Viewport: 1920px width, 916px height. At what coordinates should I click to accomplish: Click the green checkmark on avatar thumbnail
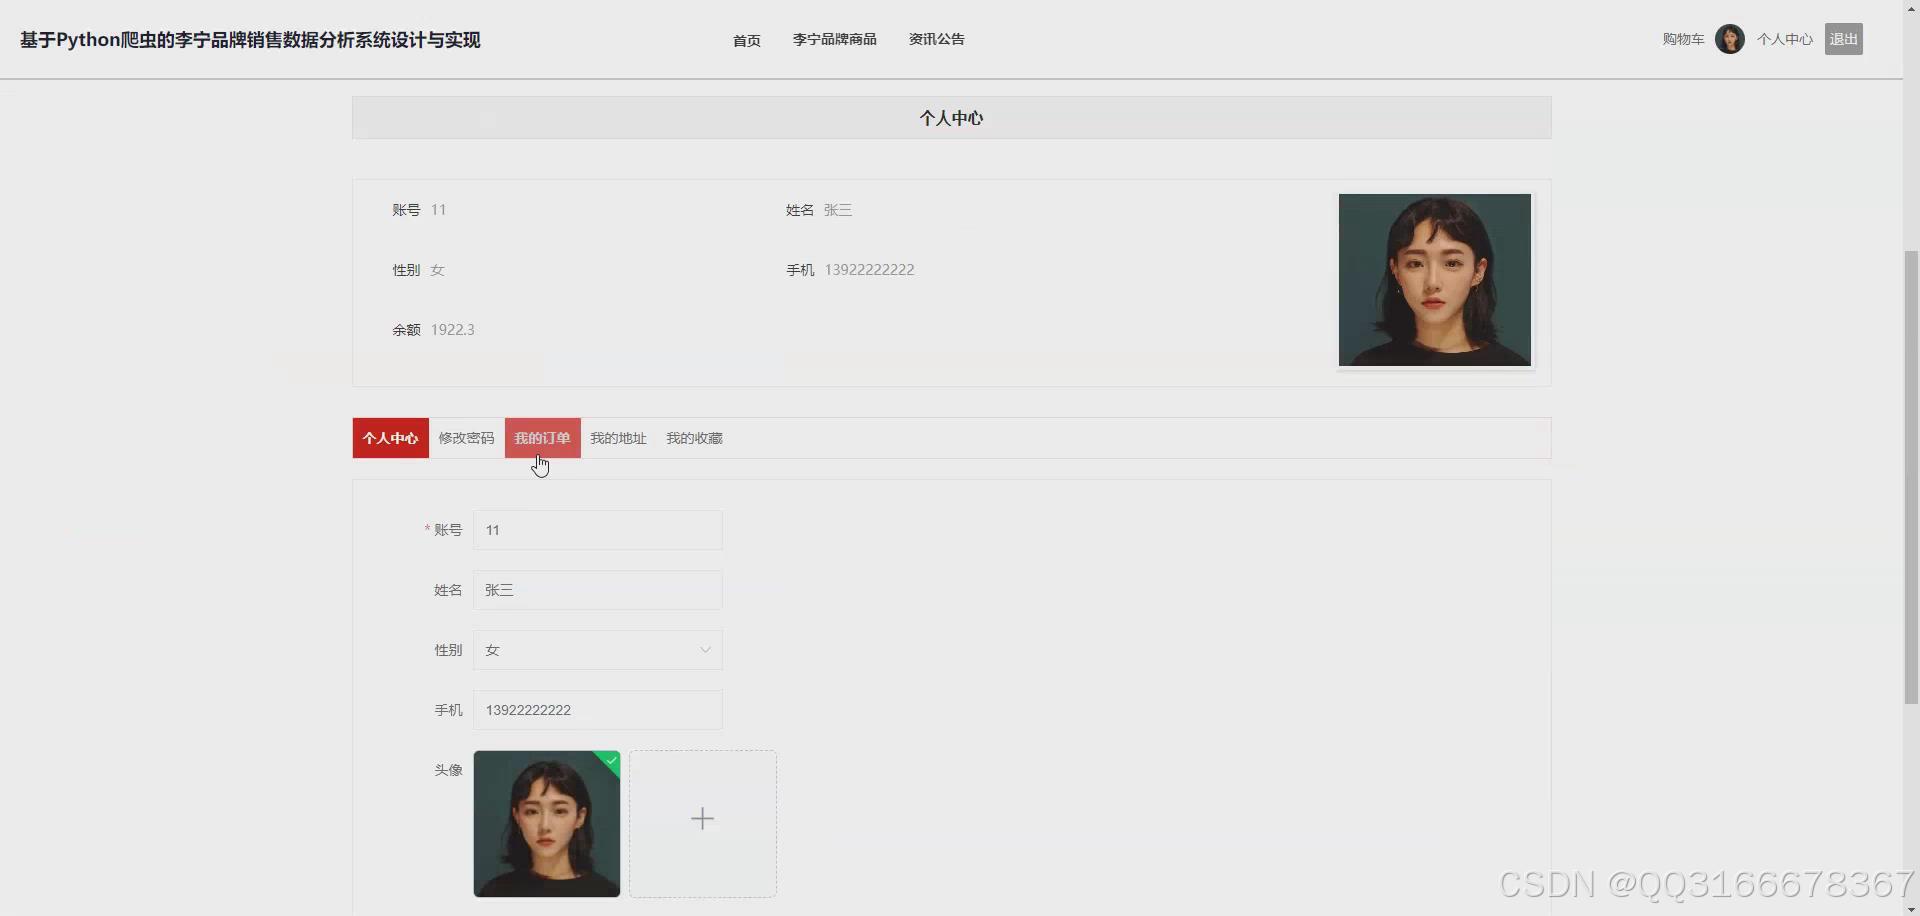pos(611,761)
